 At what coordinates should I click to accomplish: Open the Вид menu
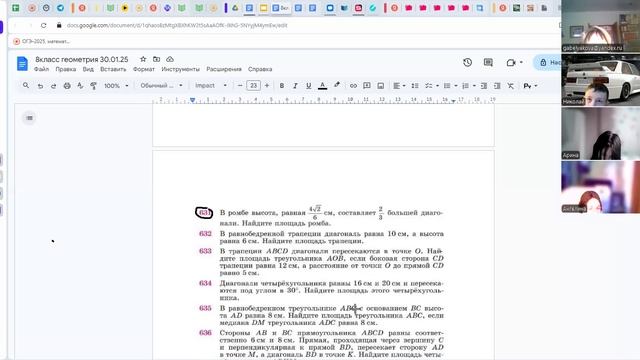[x=88, y=69]
